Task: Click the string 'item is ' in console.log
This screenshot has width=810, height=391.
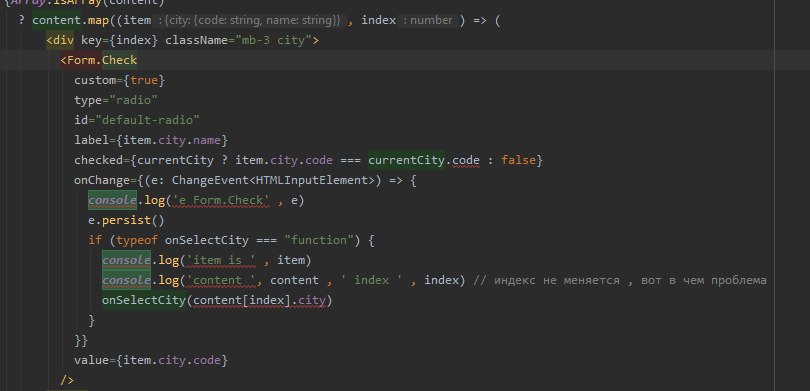Action: [221, 260]
